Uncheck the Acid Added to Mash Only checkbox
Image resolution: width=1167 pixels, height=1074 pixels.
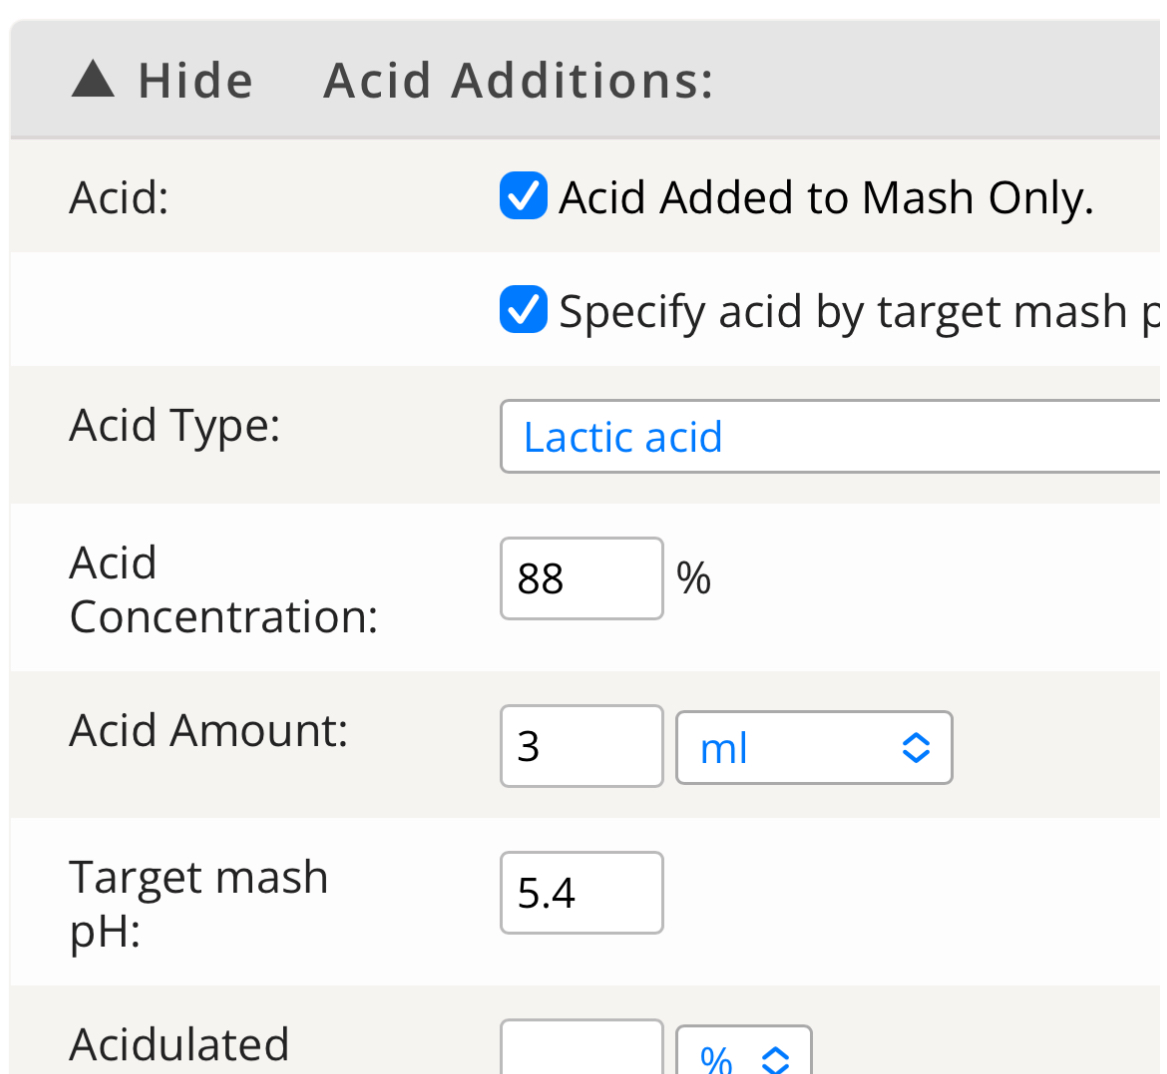[x=523, y=195]
